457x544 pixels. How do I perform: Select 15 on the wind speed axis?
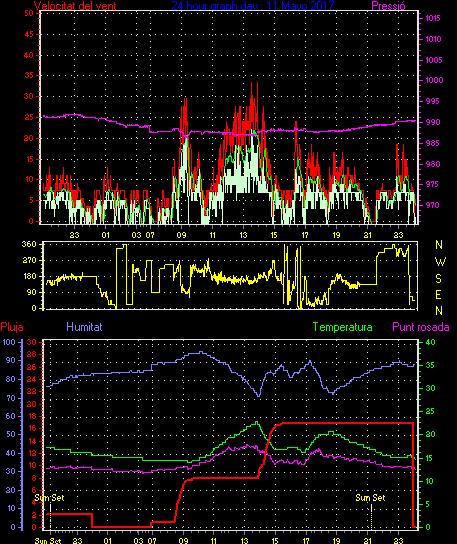point(29,159)
